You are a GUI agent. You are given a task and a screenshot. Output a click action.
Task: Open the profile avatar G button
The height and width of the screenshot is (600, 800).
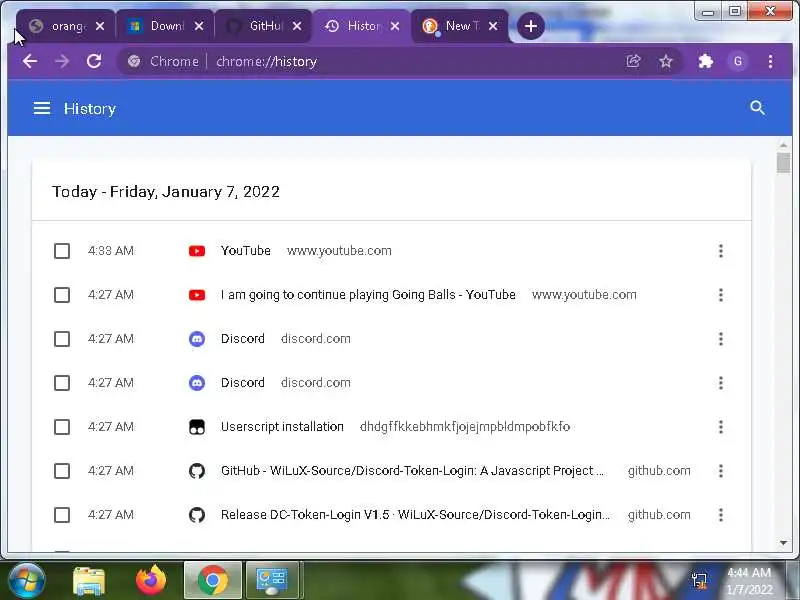pyautogui.click(x=738, y=61)
